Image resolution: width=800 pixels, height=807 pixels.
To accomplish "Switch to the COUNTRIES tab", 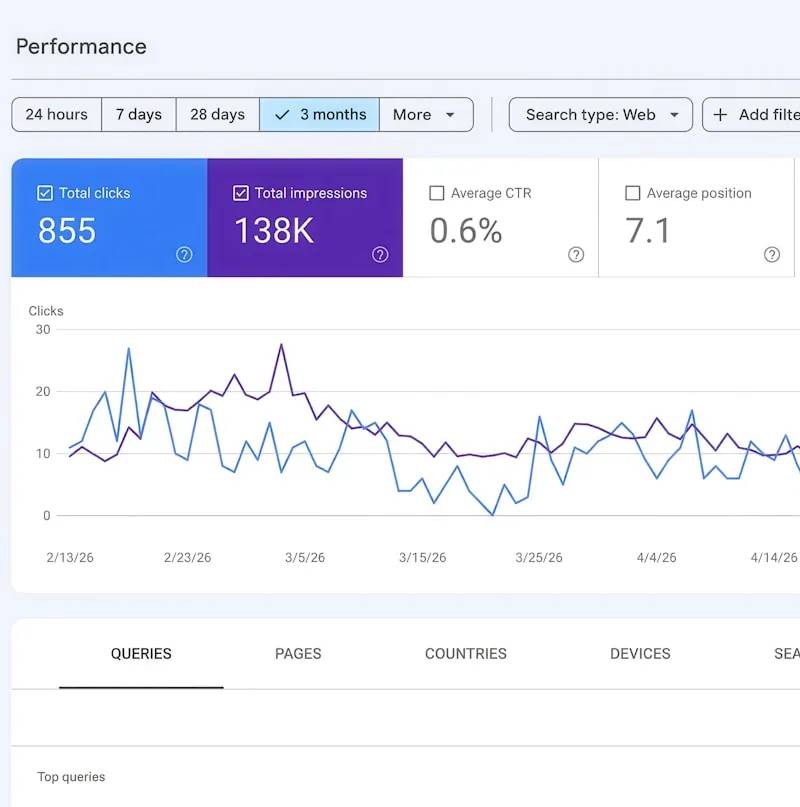I will [465, 654].
